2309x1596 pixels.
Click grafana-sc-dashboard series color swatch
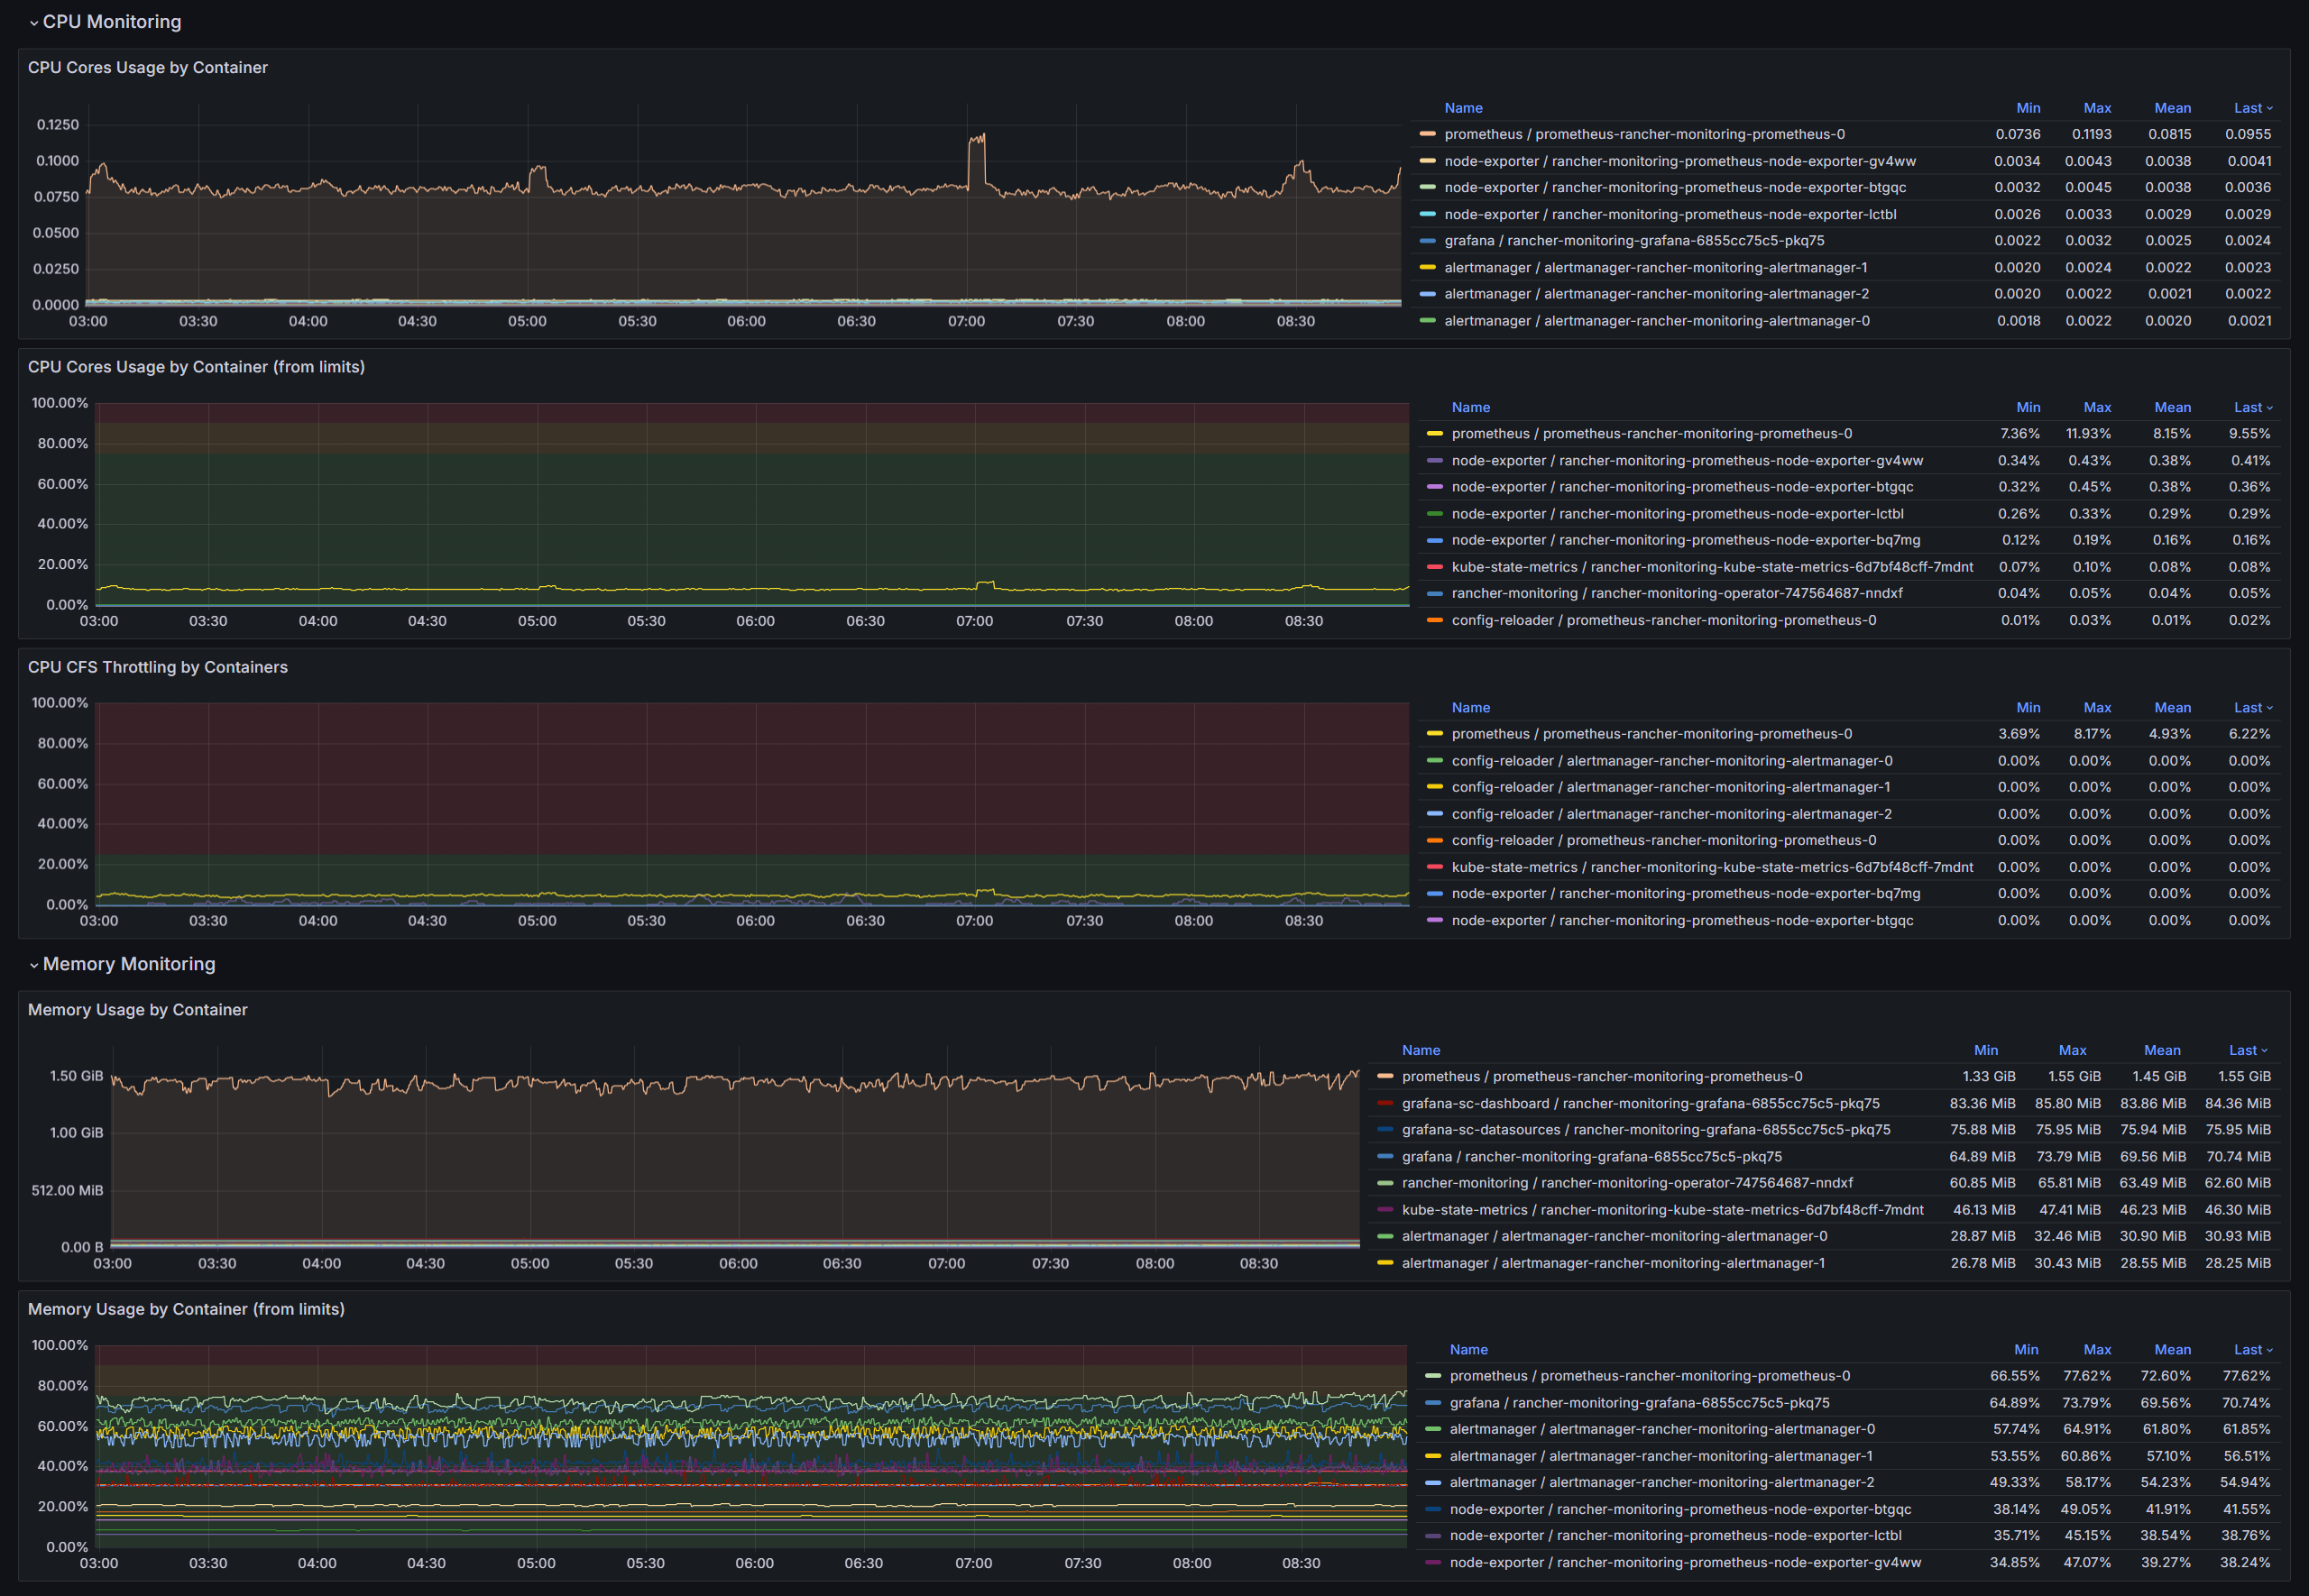(x=1385, y=1104)
